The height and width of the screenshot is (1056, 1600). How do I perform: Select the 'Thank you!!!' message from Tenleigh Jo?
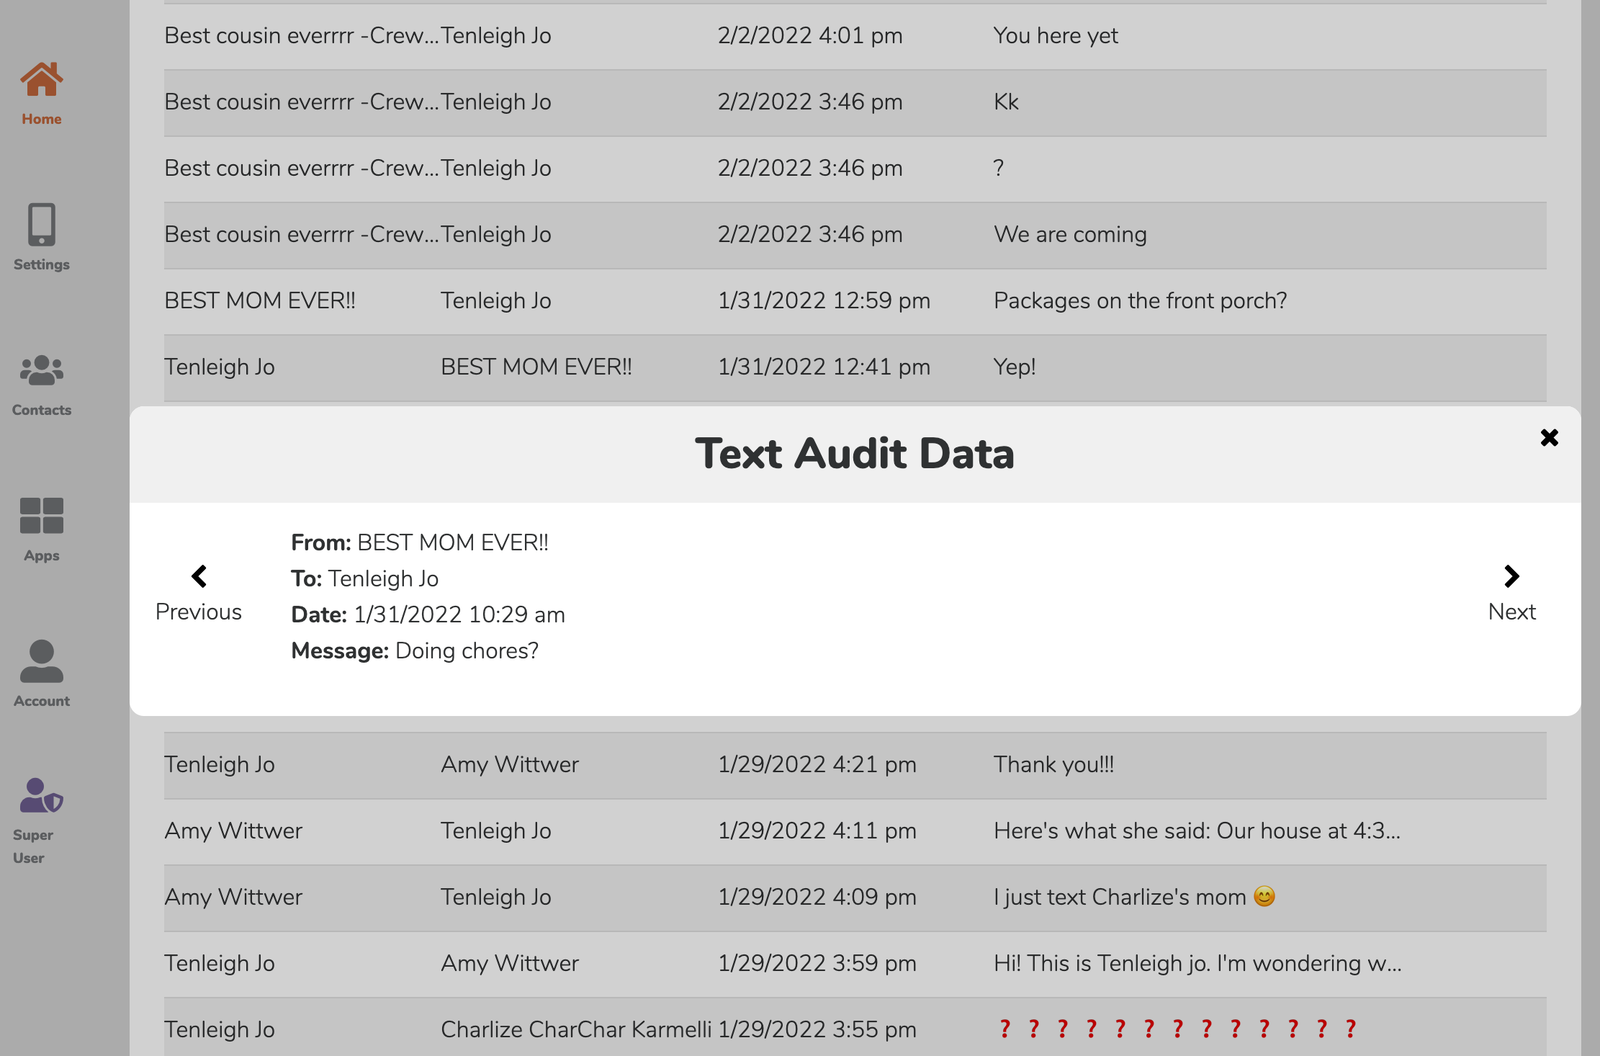pos(1054,765)
